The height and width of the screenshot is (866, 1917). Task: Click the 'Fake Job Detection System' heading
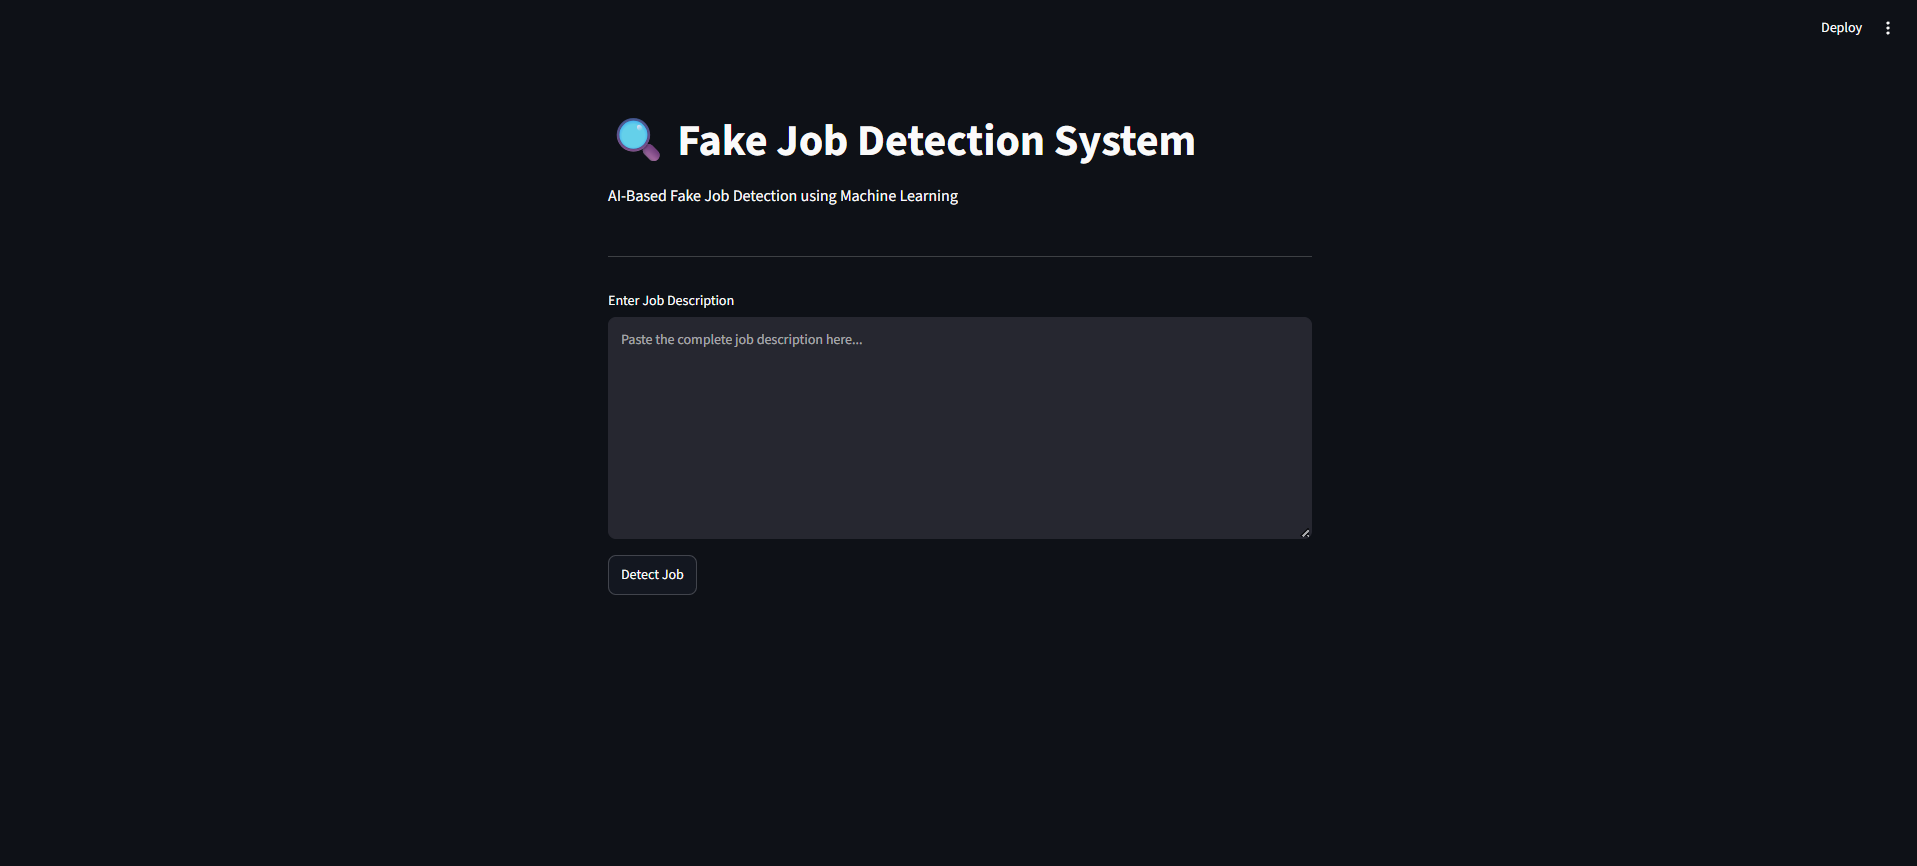(x=936, y=141)
